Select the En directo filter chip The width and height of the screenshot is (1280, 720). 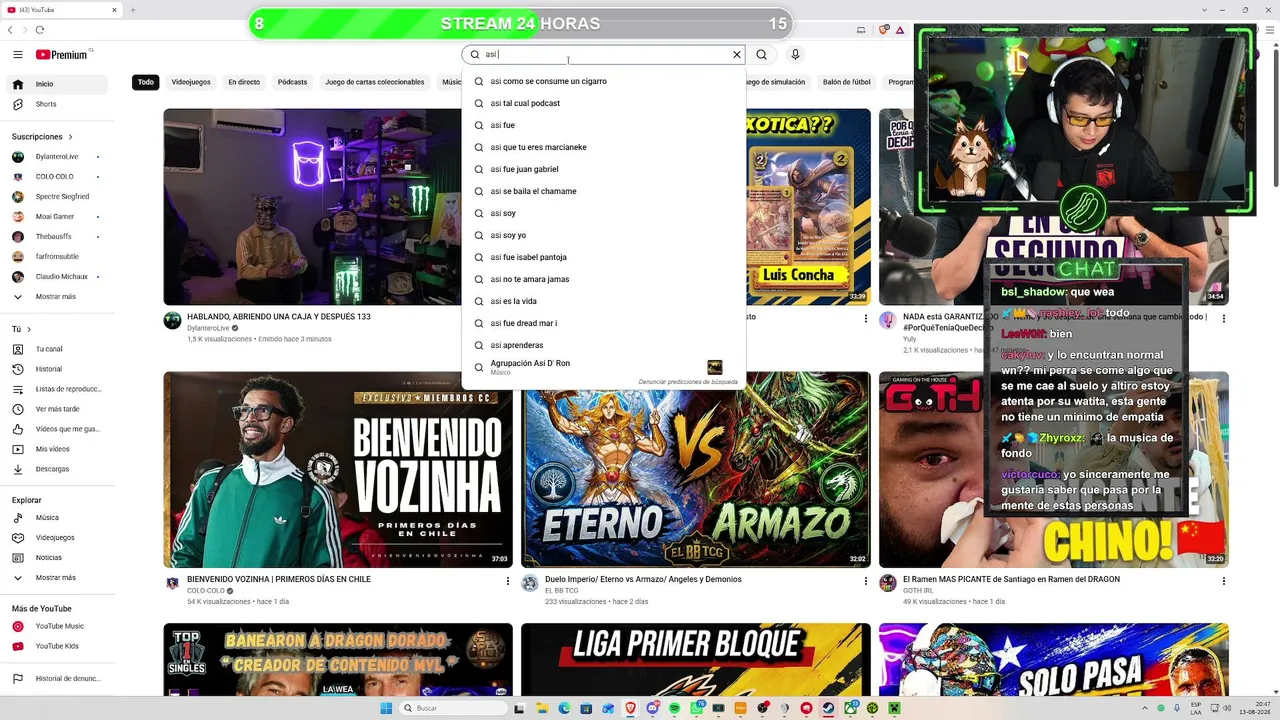pos(244,82)
